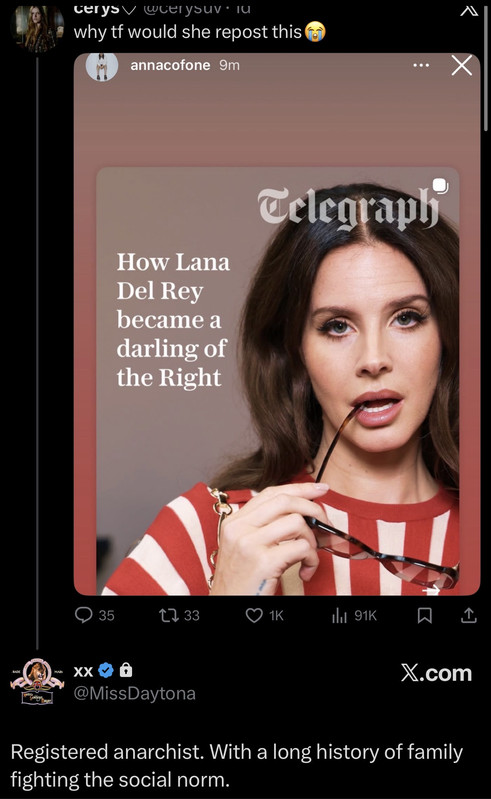Screen dimensions: 491x799
Task: Open annacofone story avatar
Action: click(x=102, y=65)
